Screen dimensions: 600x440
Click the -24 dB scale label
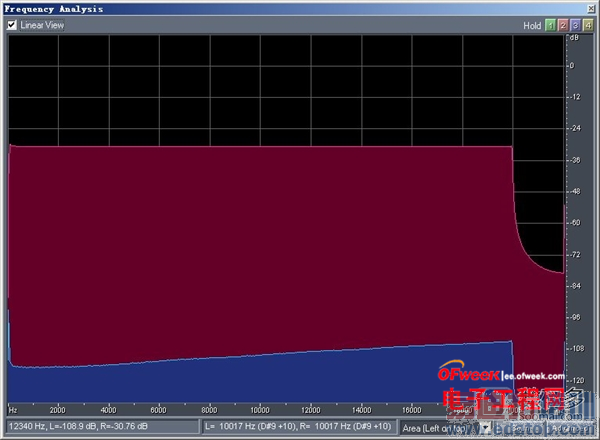click(575, 129)
